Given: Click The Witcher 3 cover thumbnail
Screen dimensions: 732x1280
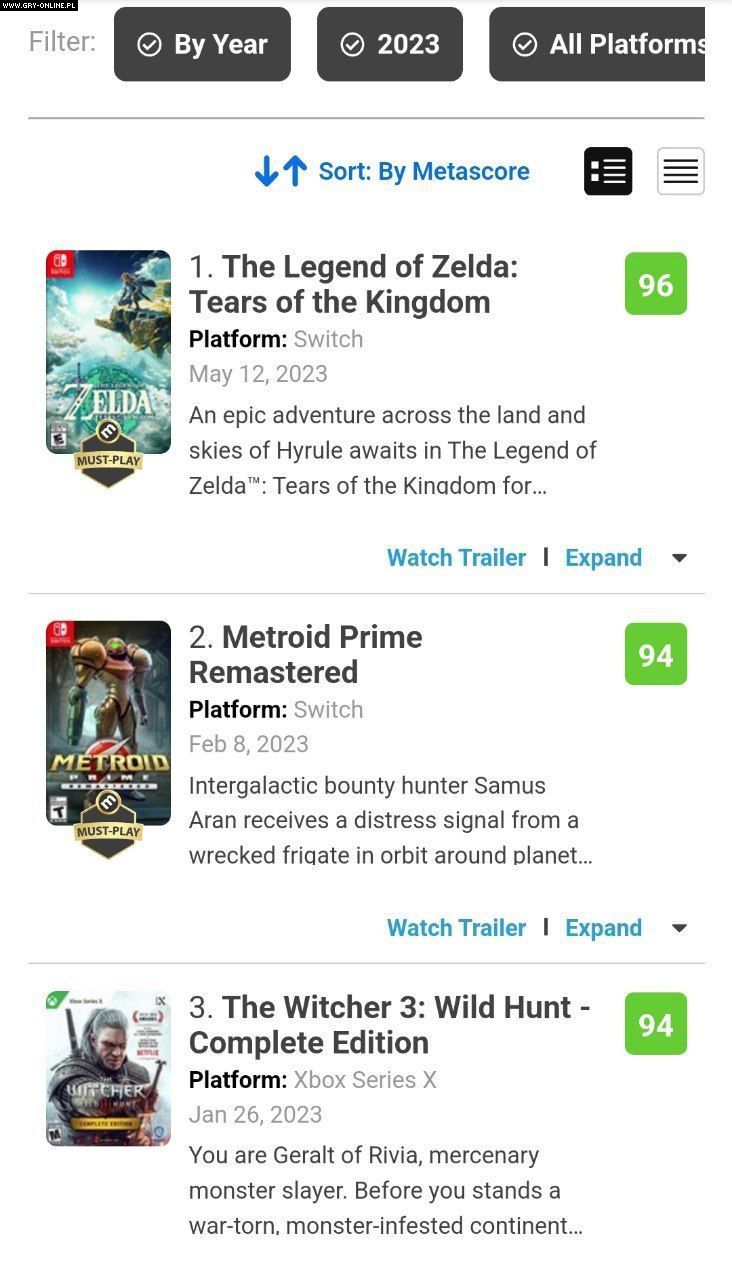Looking at the screenshot, I should tap(108, 1068).
